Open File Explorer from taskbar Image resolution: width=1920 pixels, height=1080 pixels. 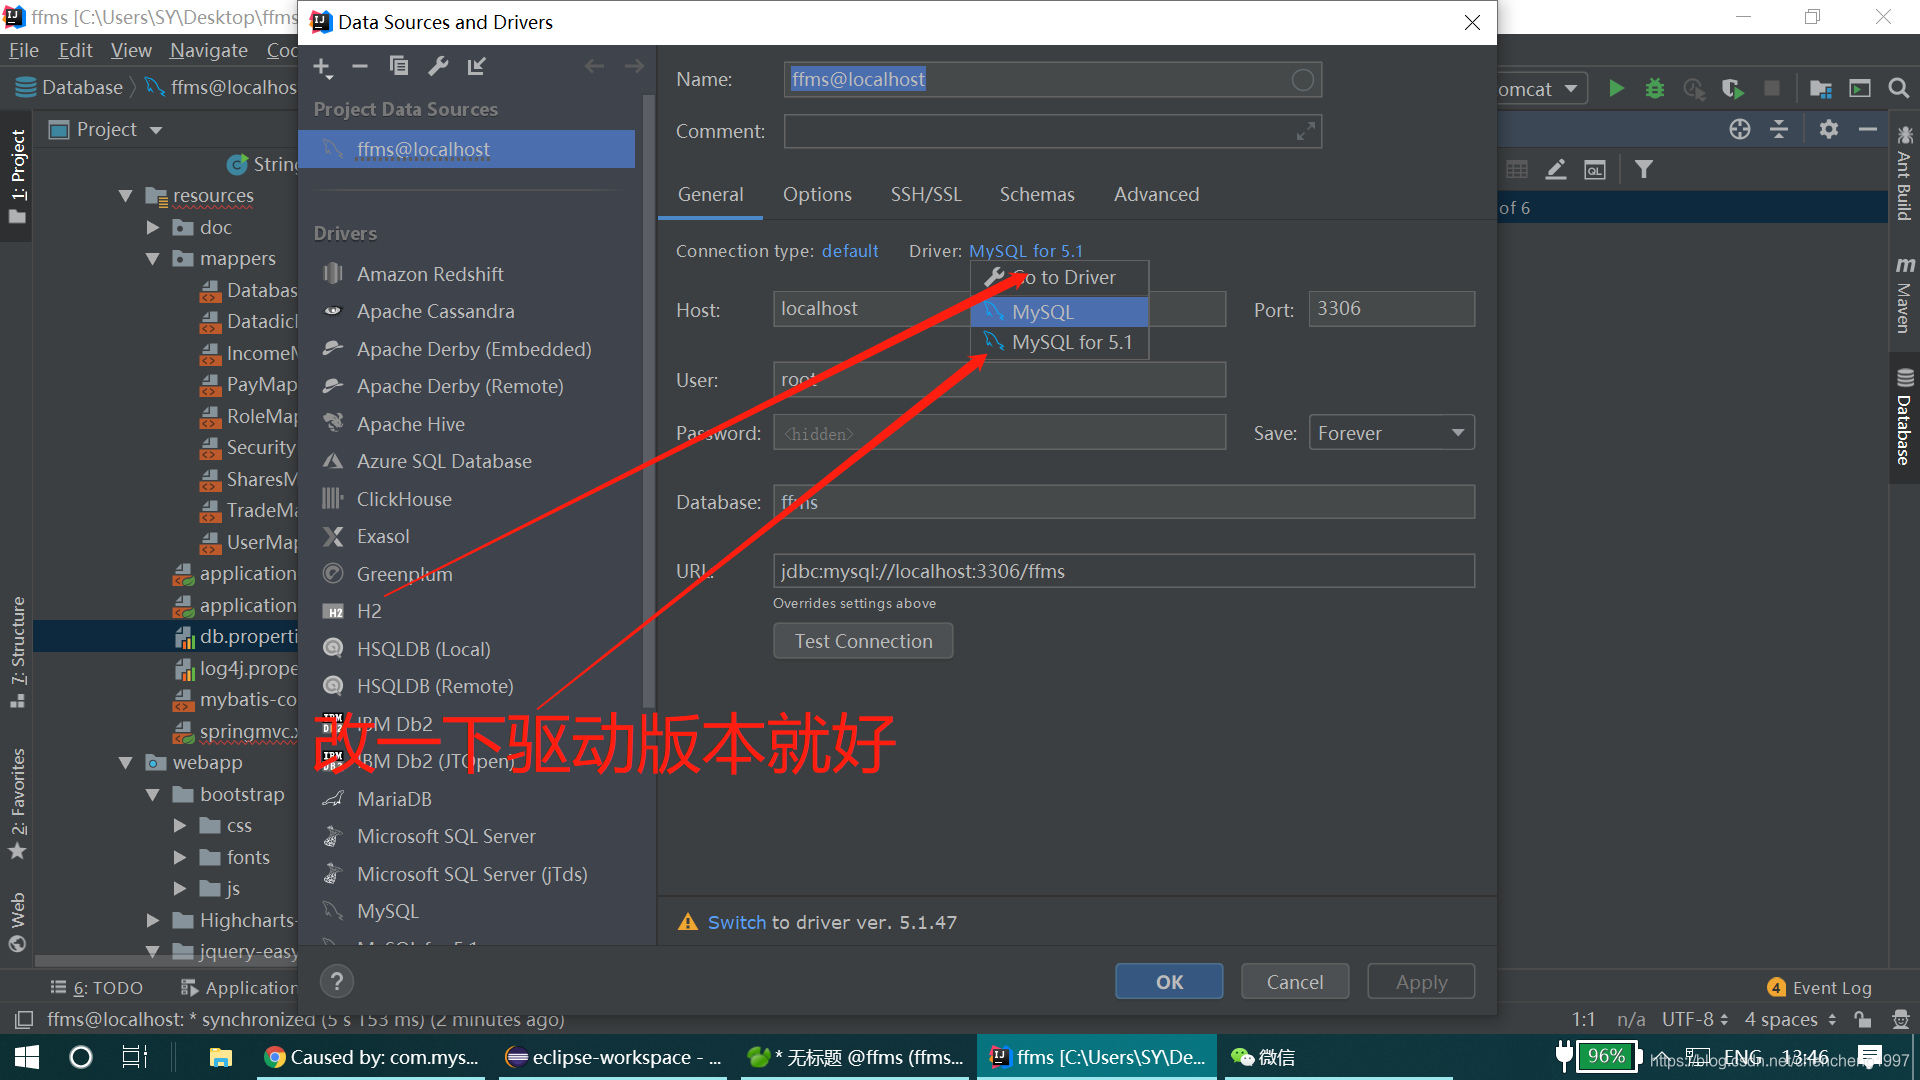click(x=220, y=1057)
